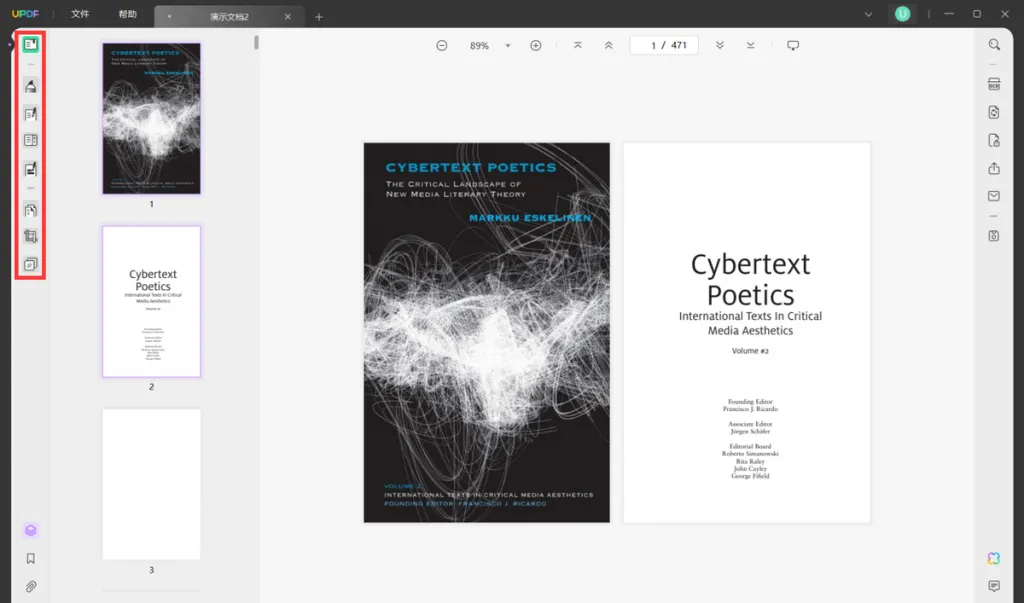Jump to the last page
This screenshot has width=1024, height=603.
pyautogui.click(x=750, y=46)
